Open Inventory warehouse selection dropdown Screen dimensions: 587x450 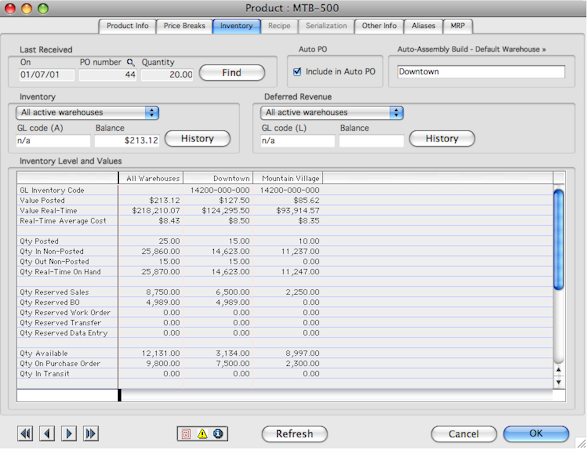87,113
